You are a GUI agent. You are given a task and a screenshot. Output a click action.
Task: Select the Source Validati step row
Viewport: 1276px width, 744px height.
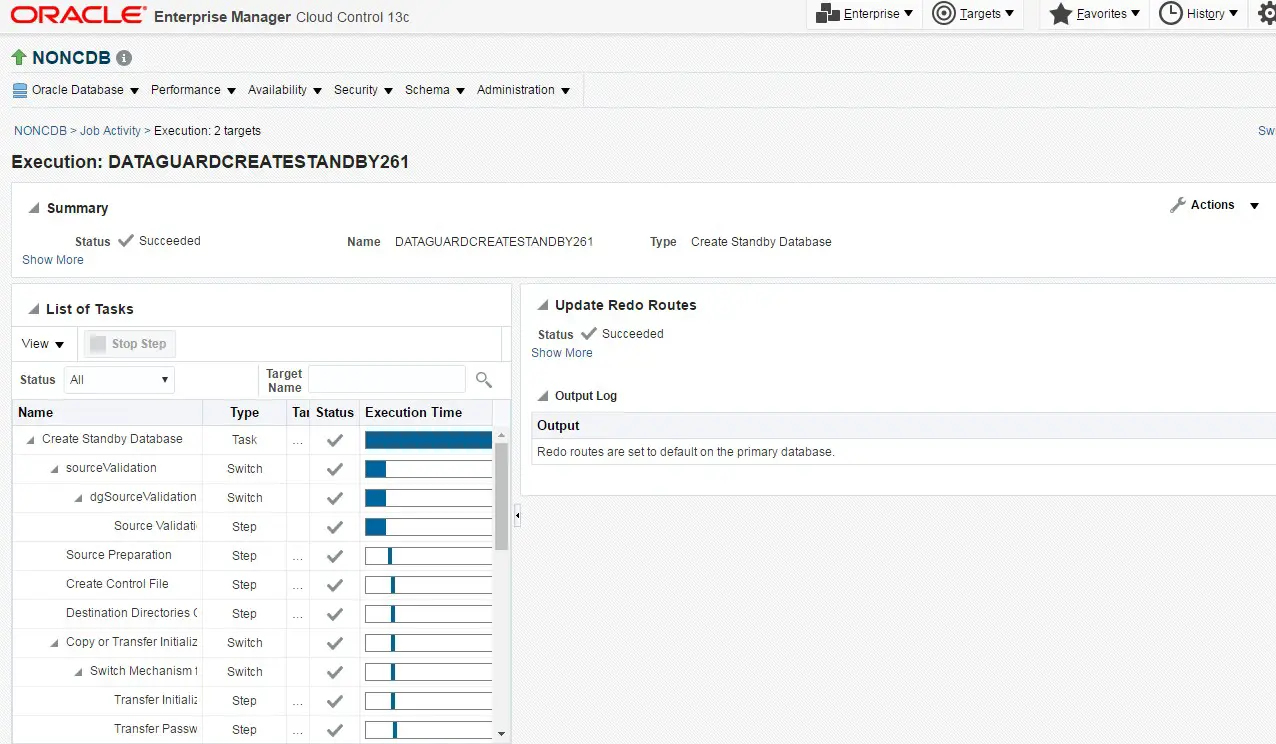pyautogui.click(x=253, y=527)
